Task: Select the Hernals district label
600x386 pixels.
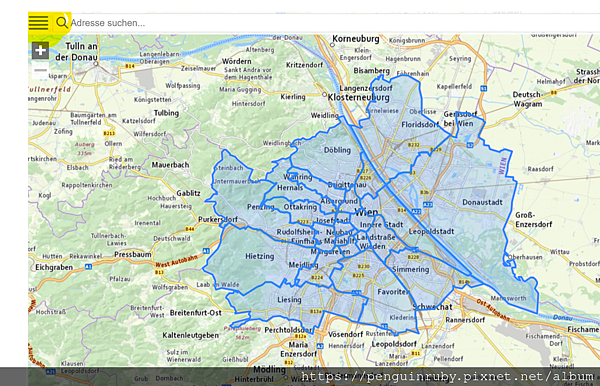Action: coord(290,187)
